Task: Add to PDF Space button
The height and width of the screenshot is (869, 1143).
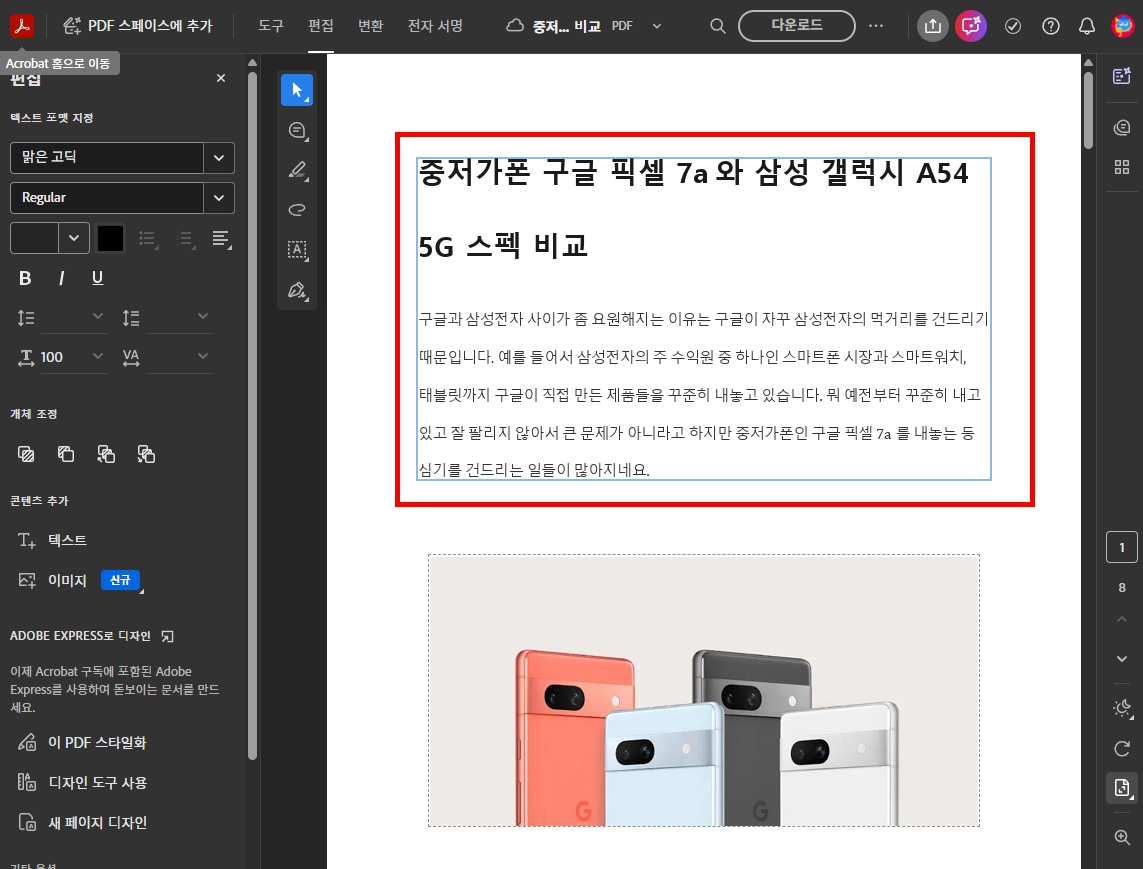Action: [x=138, y=26]
